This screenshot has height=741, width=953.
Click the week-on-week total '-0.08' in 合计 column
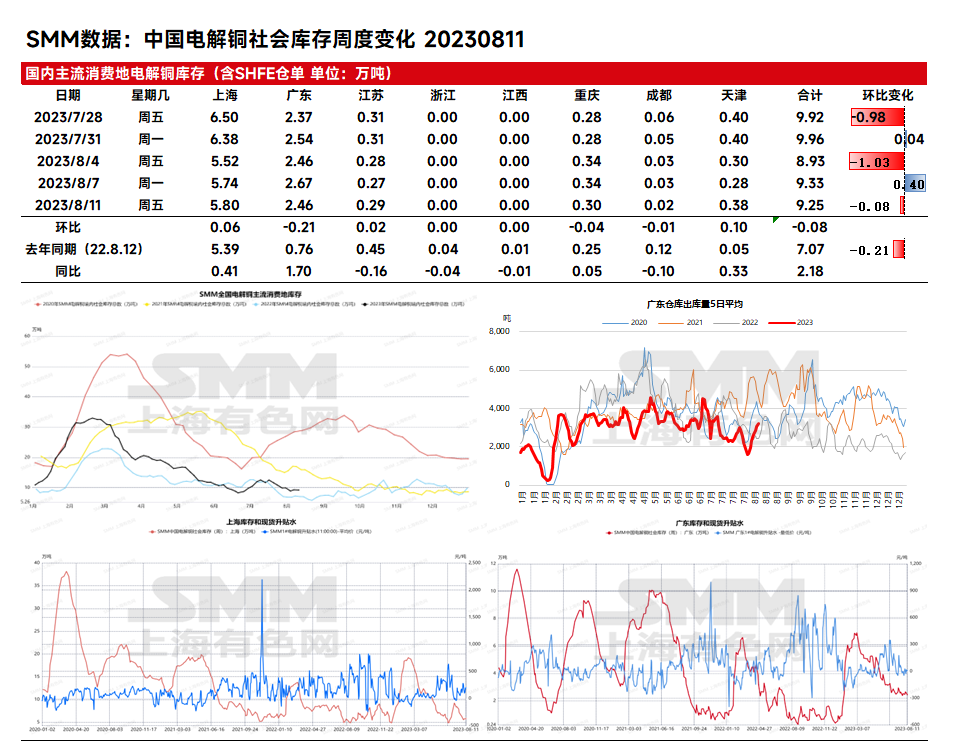(810, 227)
